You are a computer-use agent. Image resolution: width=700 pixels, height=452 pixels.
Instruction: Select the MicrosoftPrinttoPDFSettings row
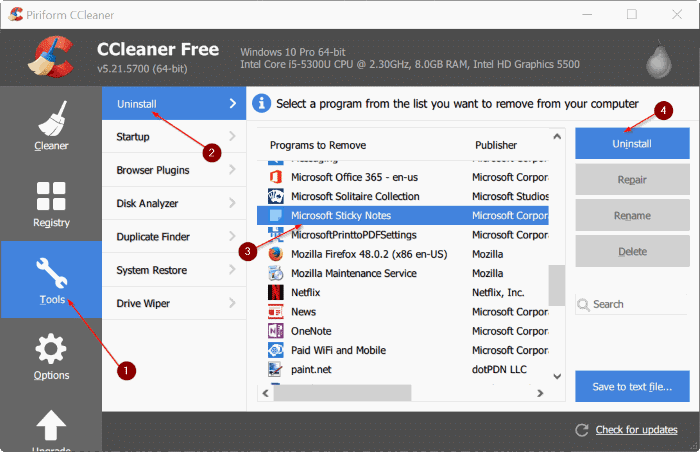click(403, 234)
